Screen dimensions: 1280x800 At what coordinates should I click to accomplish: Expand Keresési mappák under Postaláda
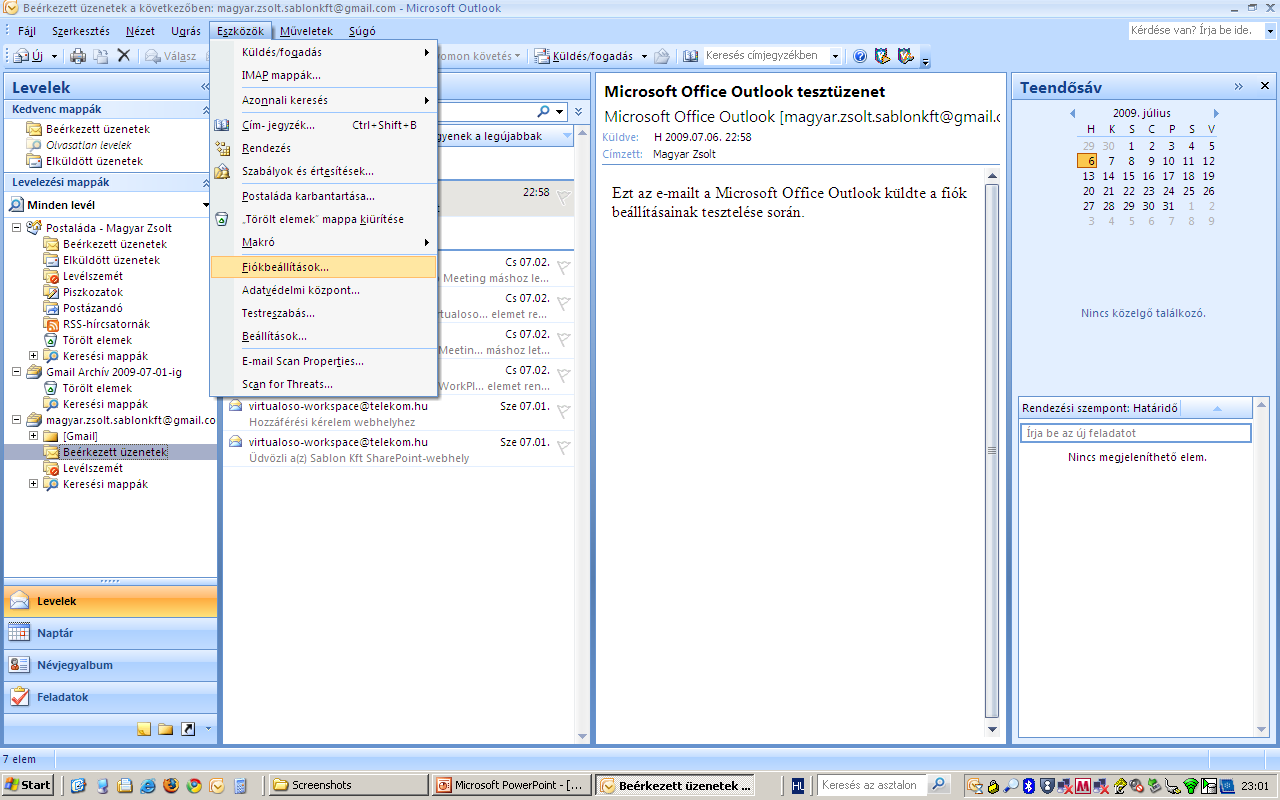point(33,356)
